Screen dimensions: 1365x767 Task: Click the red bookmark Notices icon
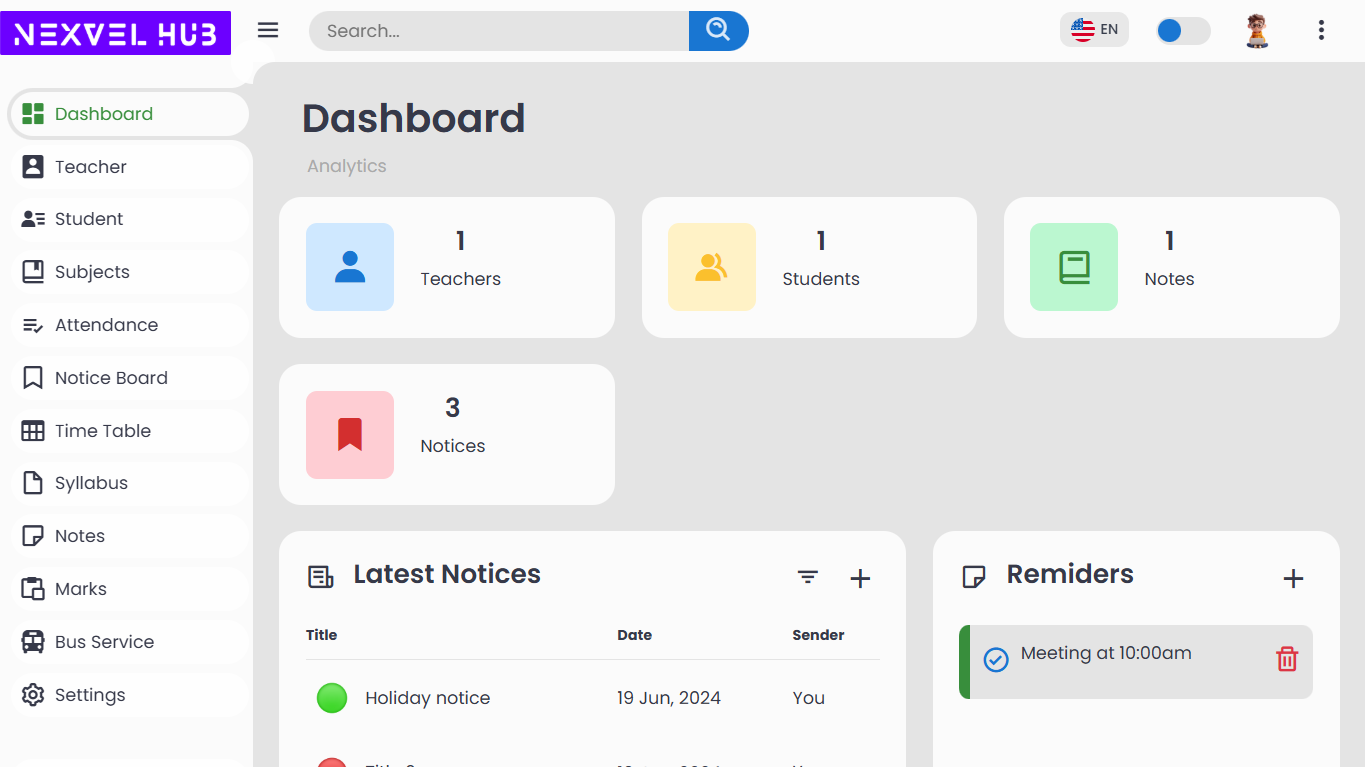tap(350, 435)
